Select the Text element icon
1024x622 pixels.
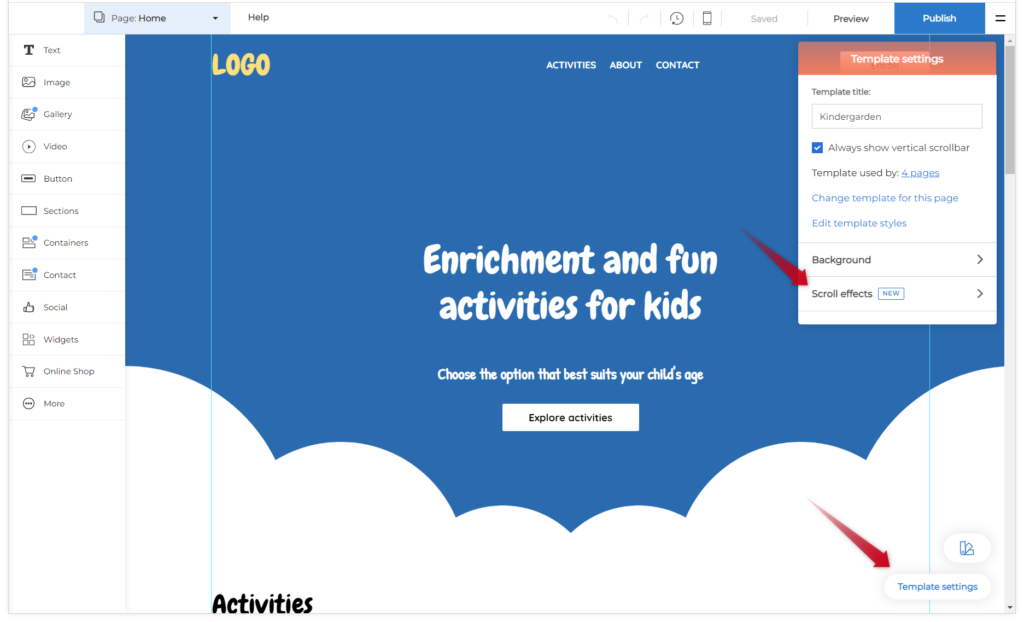(28, 50)
